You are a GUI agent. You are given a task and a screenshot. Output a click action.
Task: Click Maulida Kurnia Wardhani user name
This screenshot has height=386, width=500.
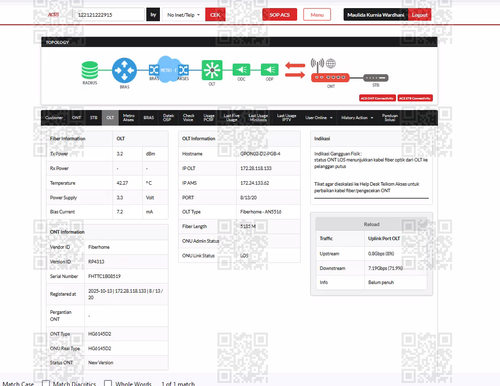tap(376, 15)
